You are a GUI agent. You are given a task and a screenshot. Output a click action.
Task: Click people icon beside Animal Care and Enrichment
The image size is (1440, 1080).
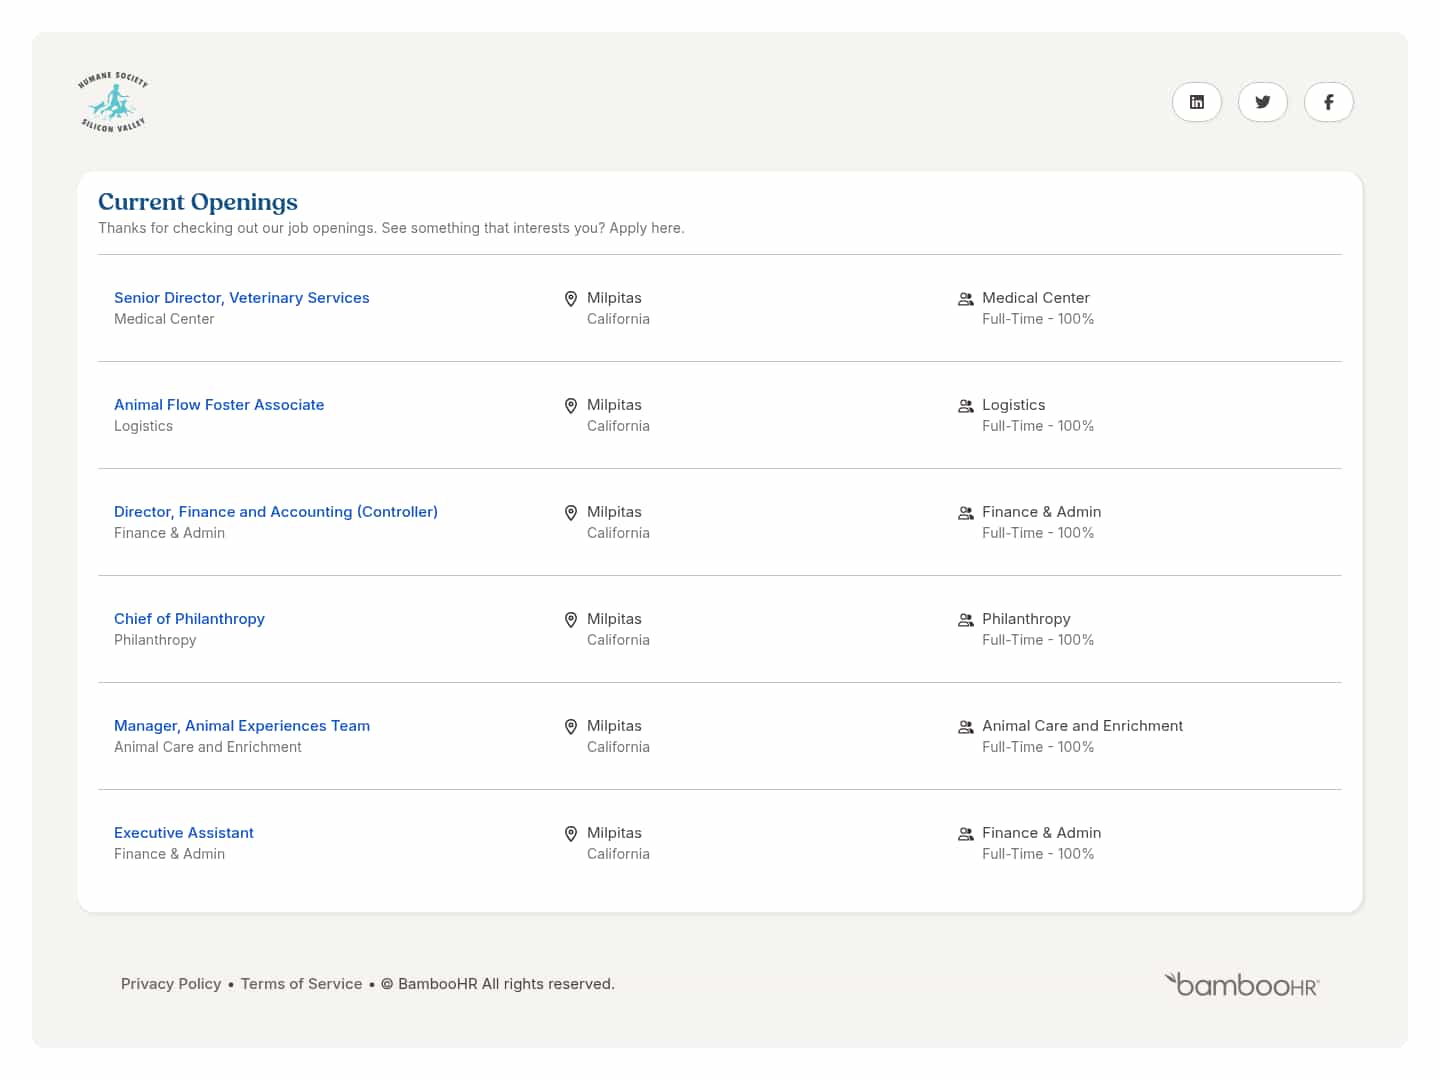(966, 727)
